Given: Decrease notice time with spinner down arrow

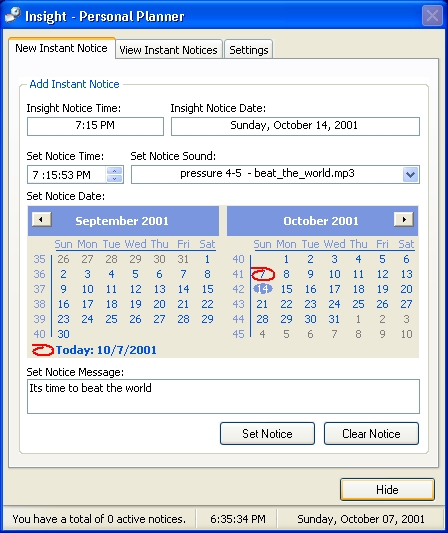Looking at the screenshot, I should point(115,178).
